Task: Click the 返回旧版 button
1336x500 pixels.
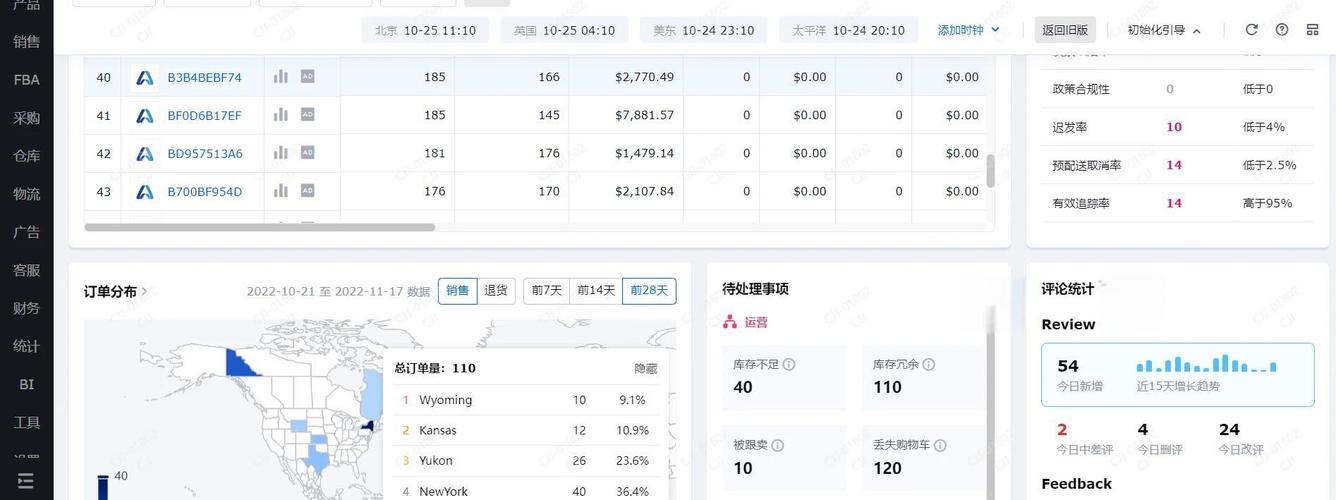Action: pos(1066,30)
